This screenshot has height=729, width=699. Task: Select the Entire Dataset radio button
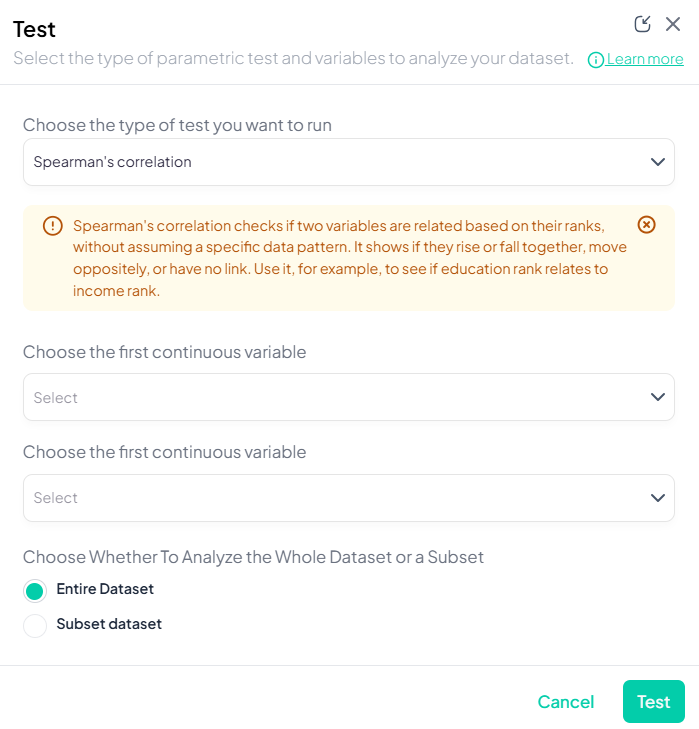(x=35, y=590)
